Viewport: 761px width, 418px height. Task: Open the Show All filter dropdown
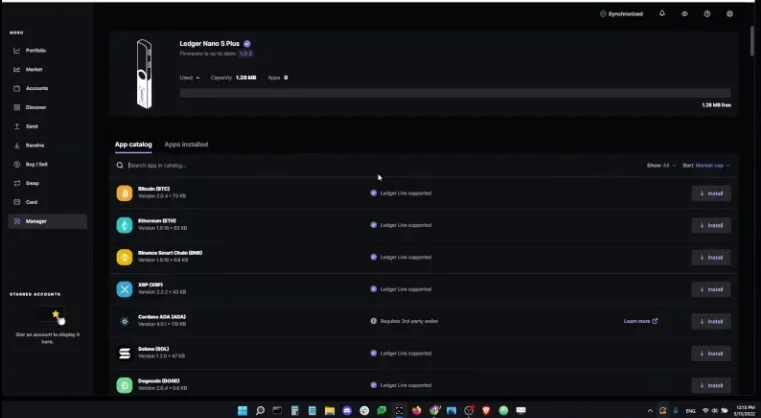(661, 166)
